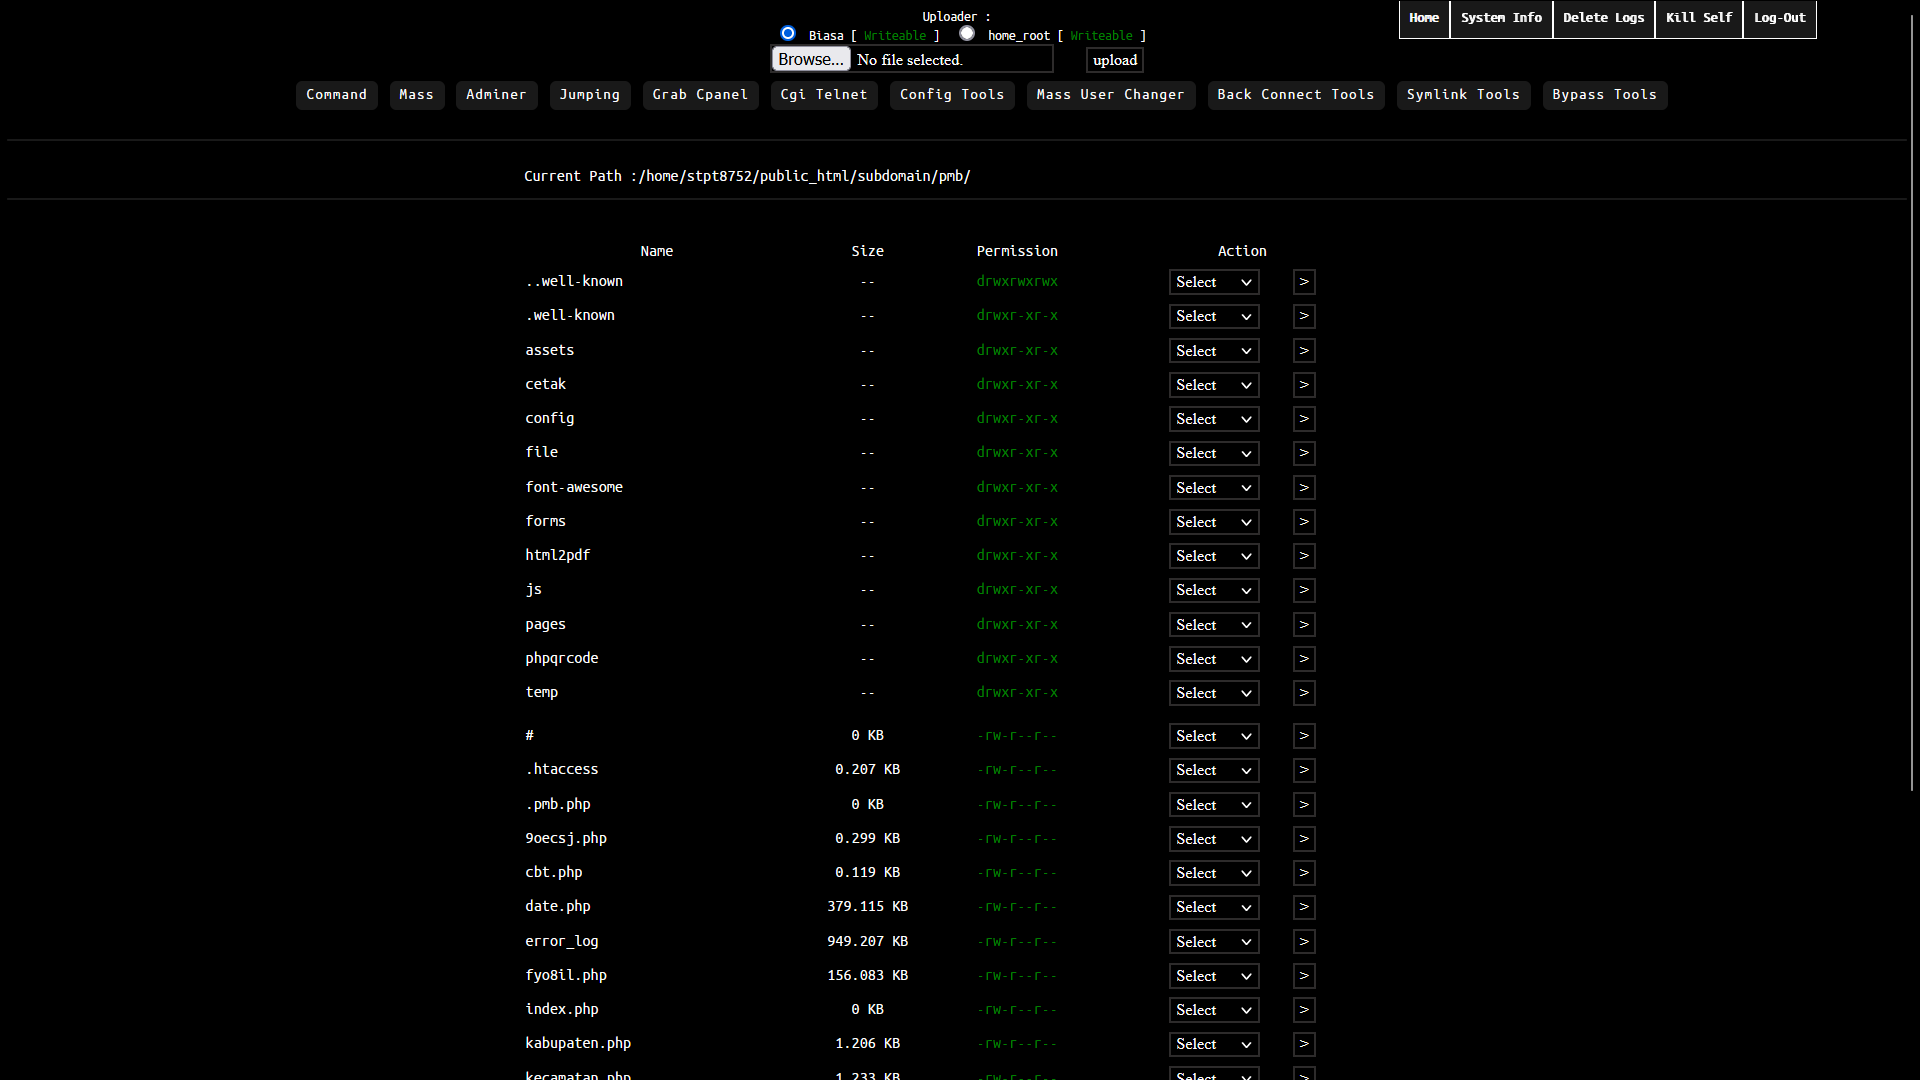Expand the Select dropdown for config folder
Viewport: 1920px width, 1080px height.
[x=1214, y=419]
